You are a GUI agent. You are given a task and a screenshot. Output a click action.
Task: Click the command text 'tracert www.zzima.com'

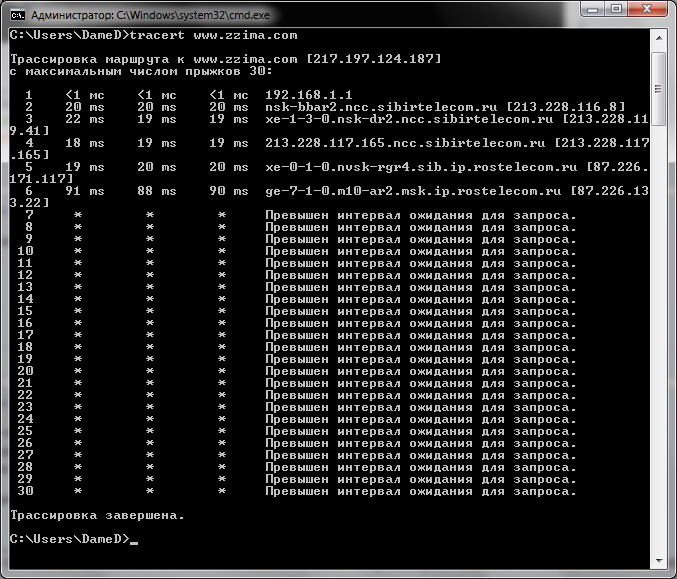click(x=213, y=35)
